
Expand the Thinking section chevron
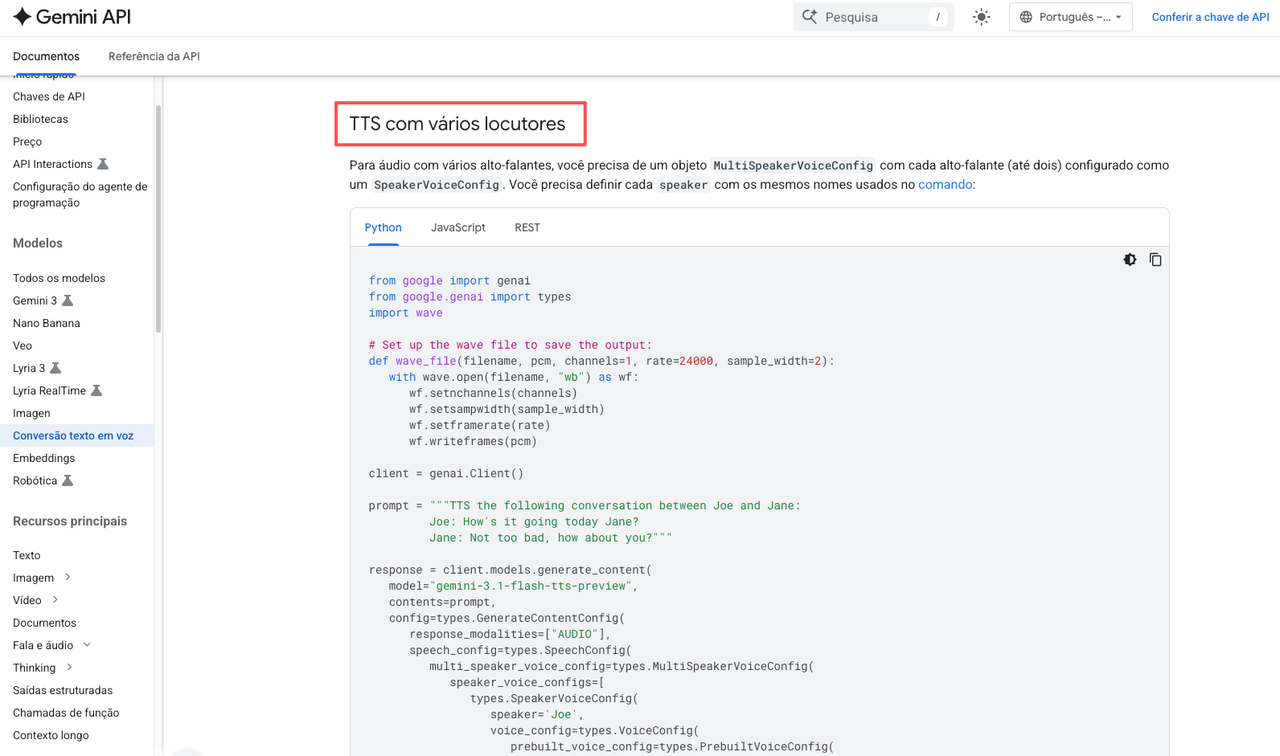[x=69, y=667]
